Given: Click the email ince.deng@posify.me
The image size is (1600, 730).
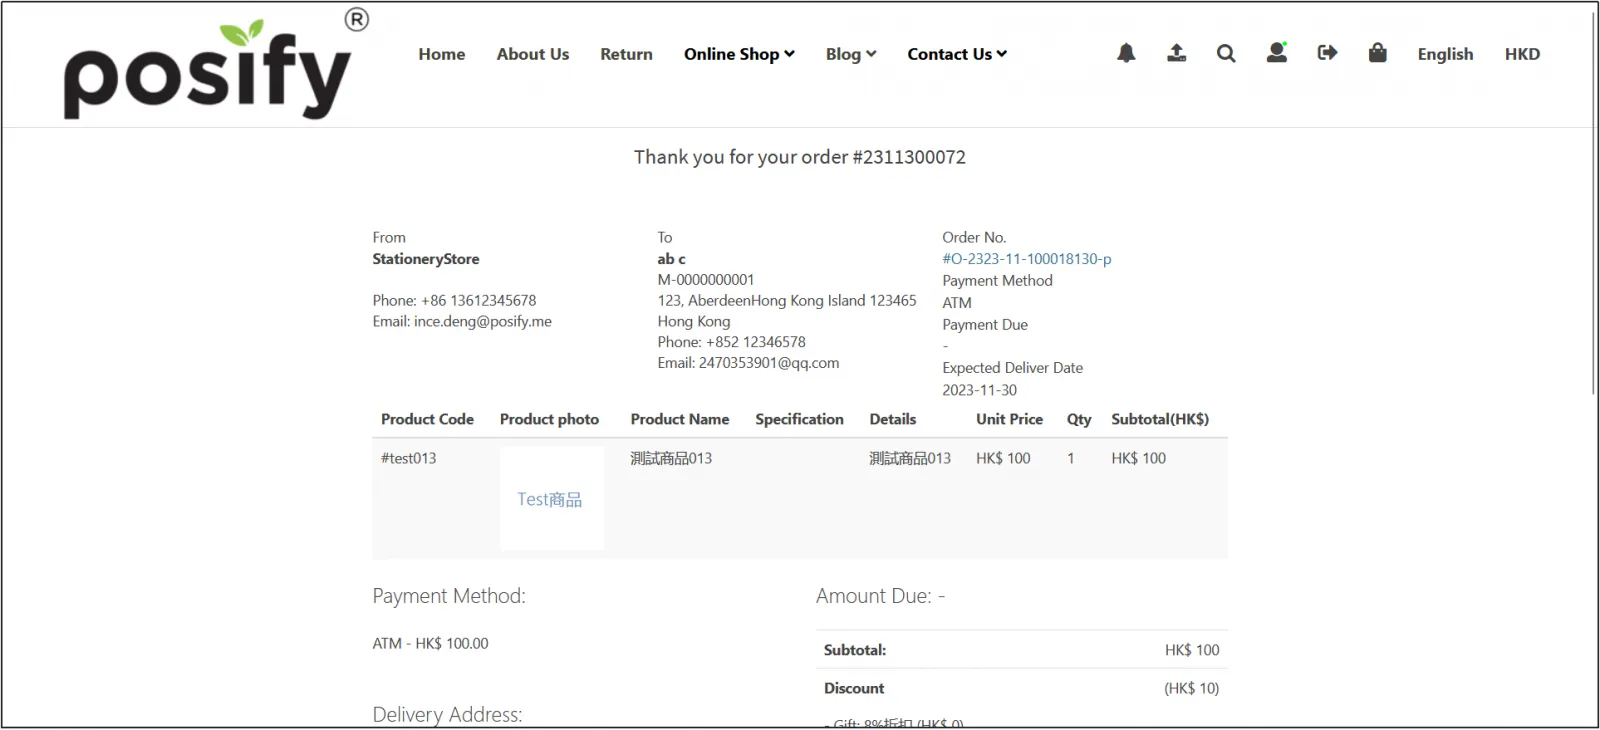Looking at the screenshot, I should point(483,322).
